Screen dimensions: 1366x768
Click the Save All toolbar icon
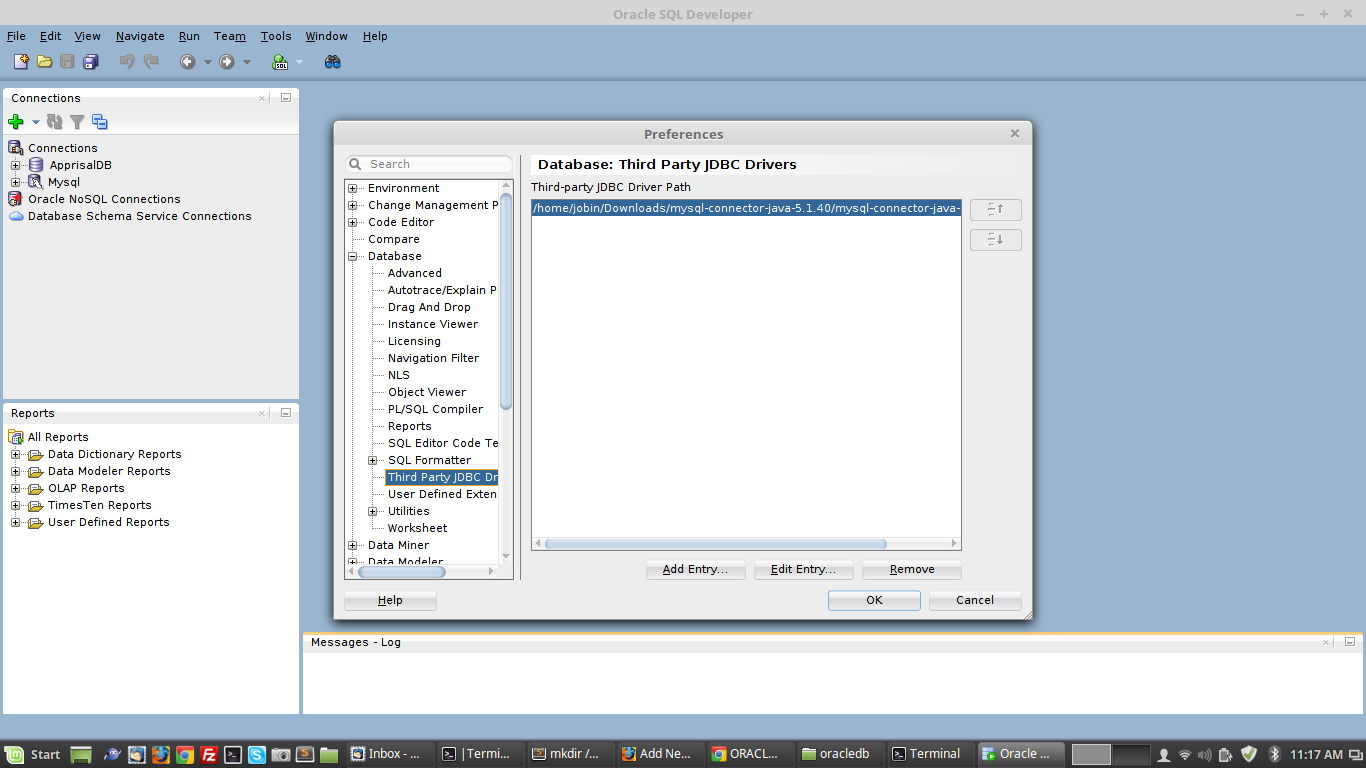[x=90, y=62]
